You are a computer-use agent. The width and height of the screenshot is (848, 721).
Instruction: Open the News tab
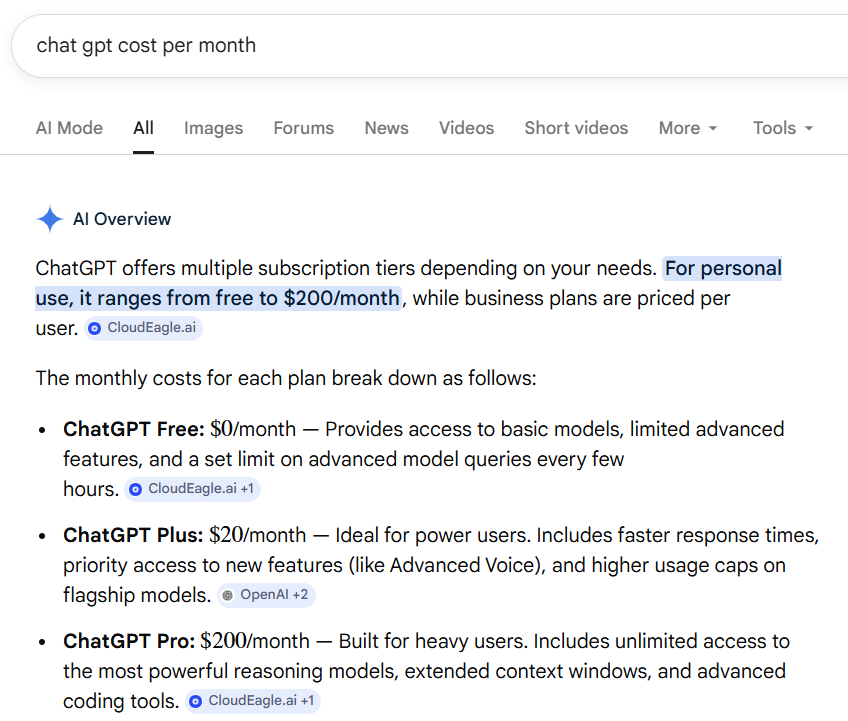pos(386,128)
